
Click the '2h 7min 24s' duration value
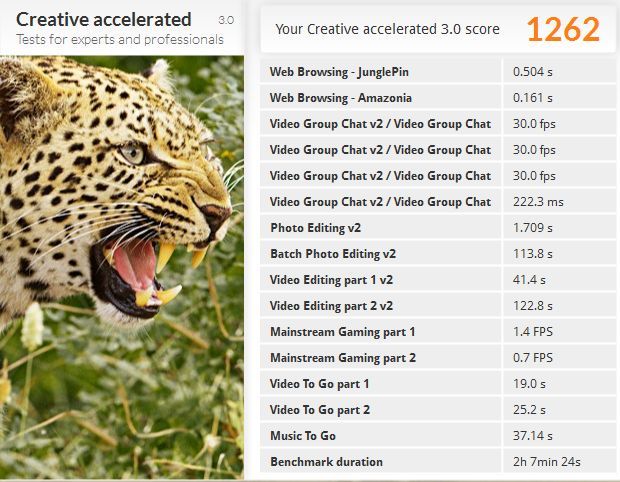[x=546, y=461]
